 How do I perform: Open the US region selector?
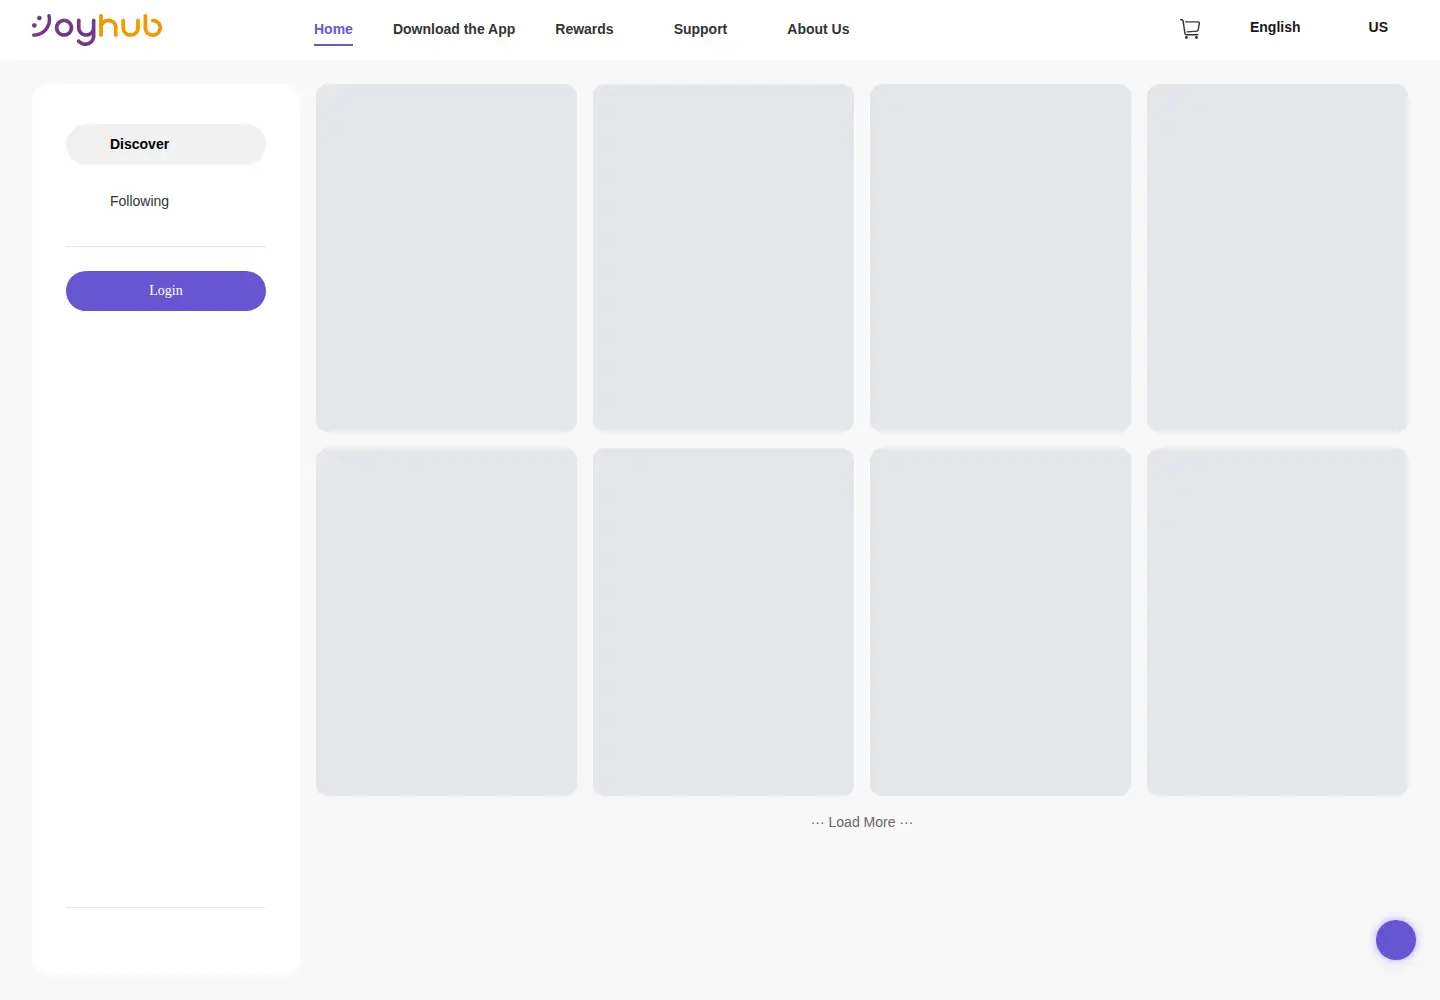(x=1378, y=27)
